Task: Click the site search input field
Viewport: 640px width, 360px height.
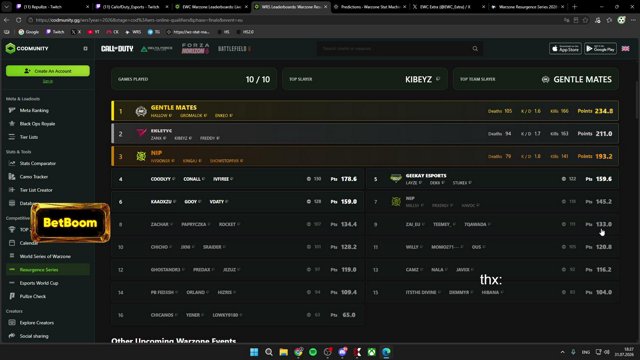Action: (394, 49)
